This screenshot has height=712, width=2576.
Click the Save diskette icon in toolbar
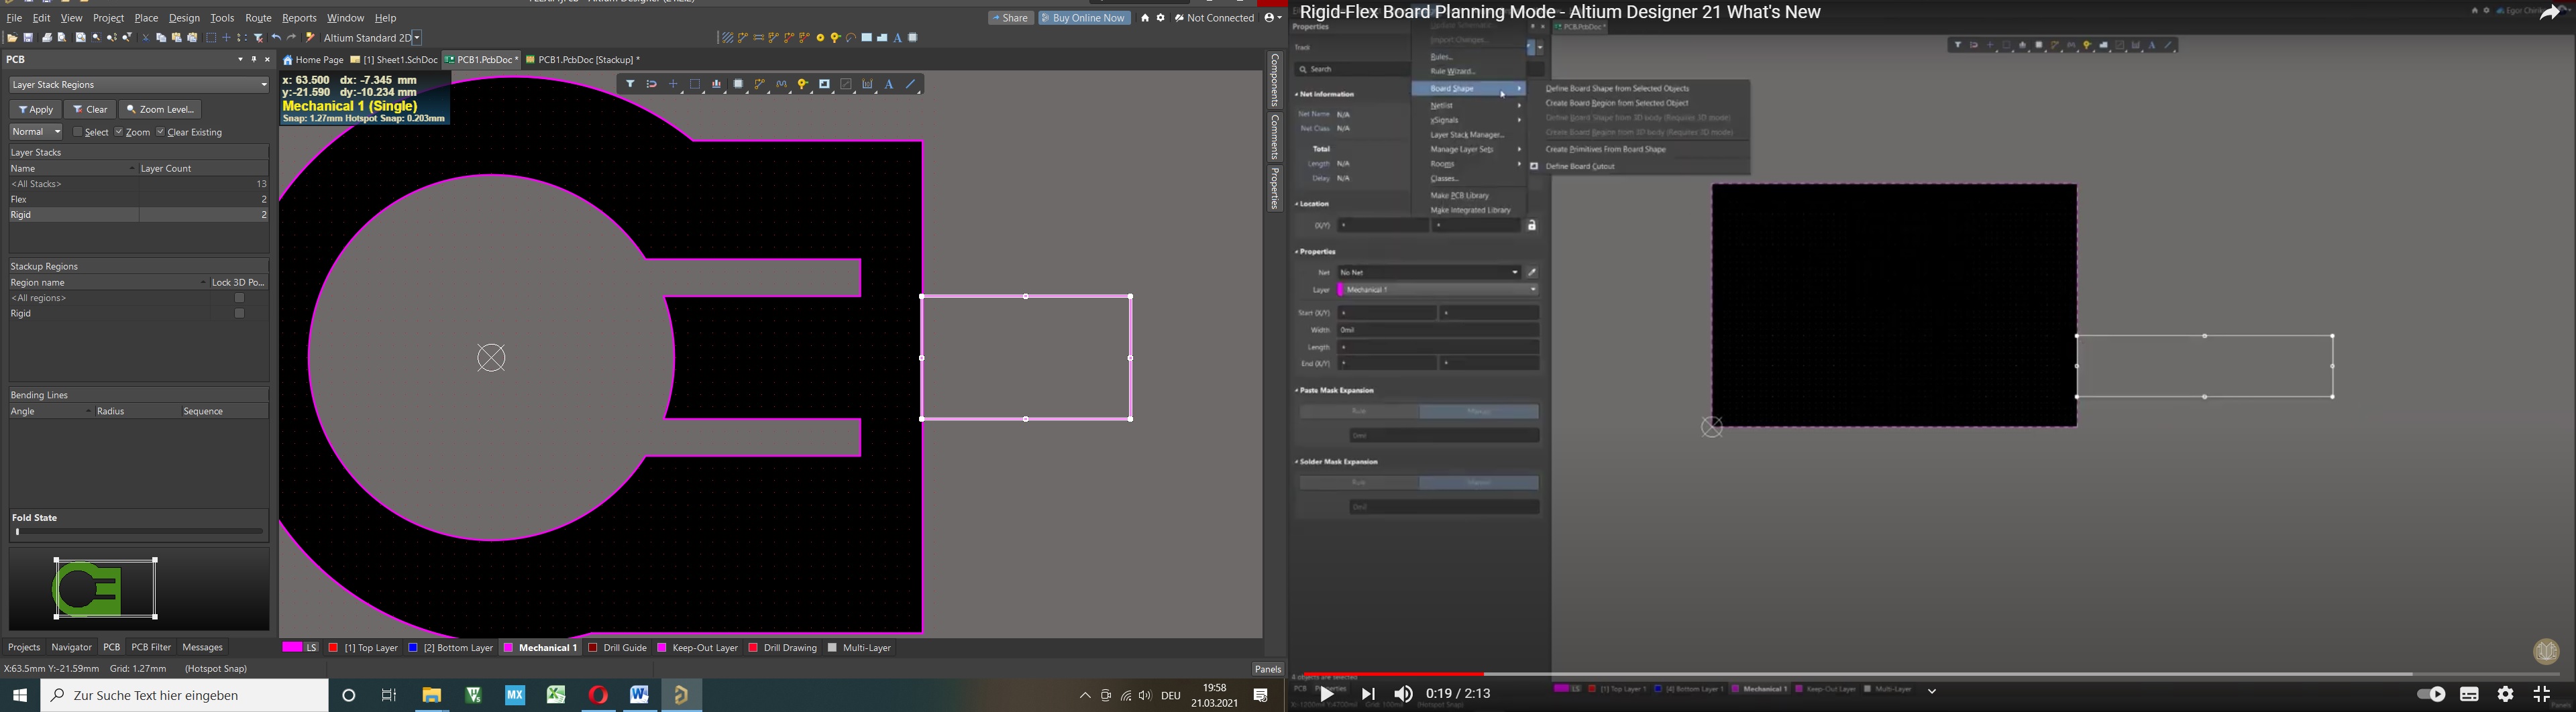click(x=28, y=38)
